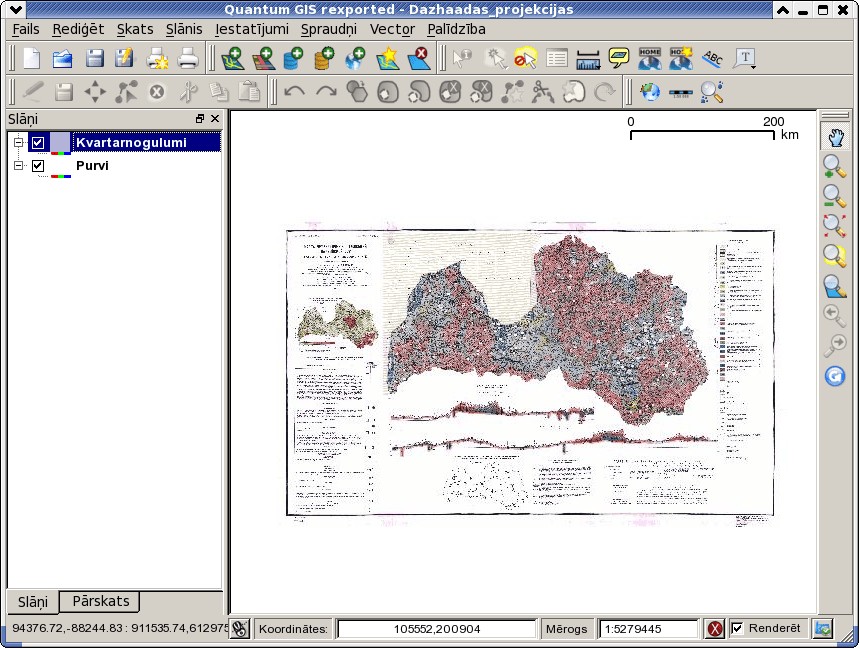Open projection status button
The width and height of the screenshot is (859, 648).
[823, 629]
